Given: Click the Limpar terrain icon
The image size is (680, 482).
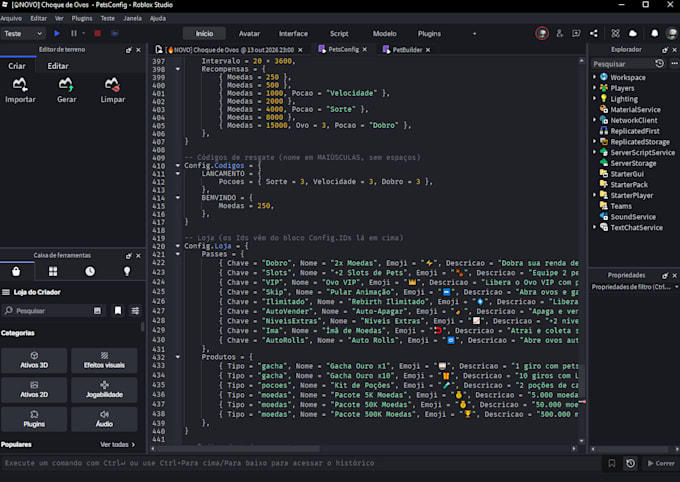Looking at the screenshot, I should click(113, 90).
